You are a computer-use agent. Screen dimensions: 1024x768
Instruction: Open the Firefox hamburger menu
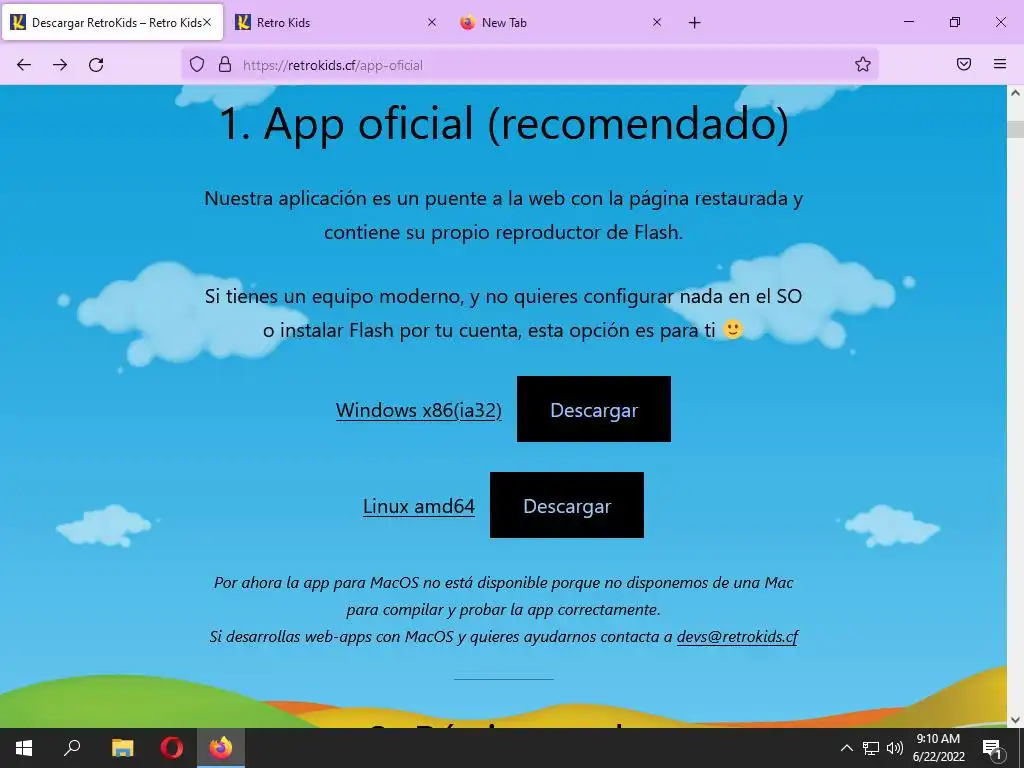click(x=1000, y=64)
